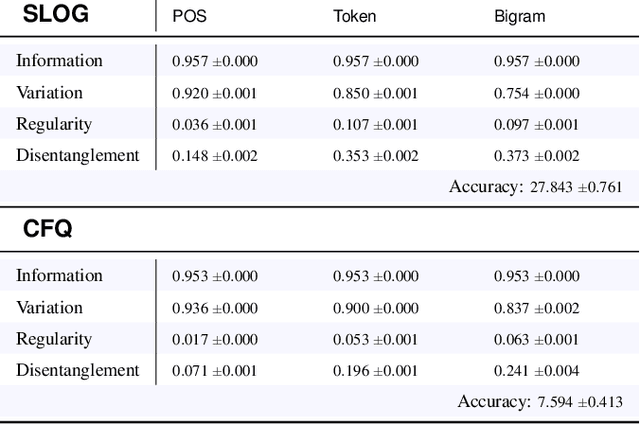Select SLOG Token Variation value 0.850 ±0.001

pyautogui.click(x=376, y=93)
